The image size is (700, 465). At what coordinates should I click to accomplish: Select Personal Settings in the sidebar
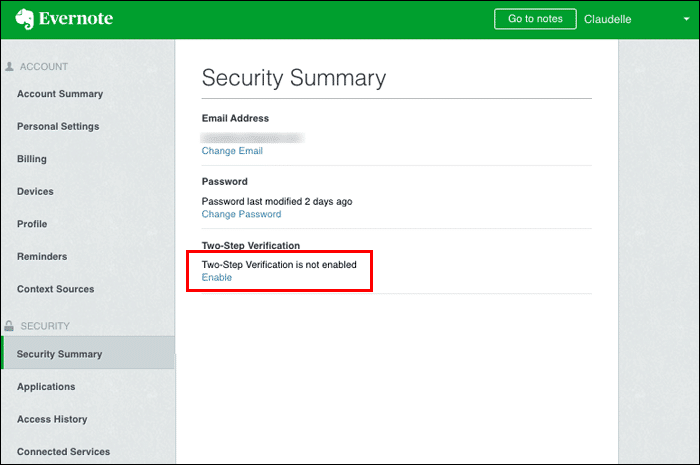(x=58, y=126)
